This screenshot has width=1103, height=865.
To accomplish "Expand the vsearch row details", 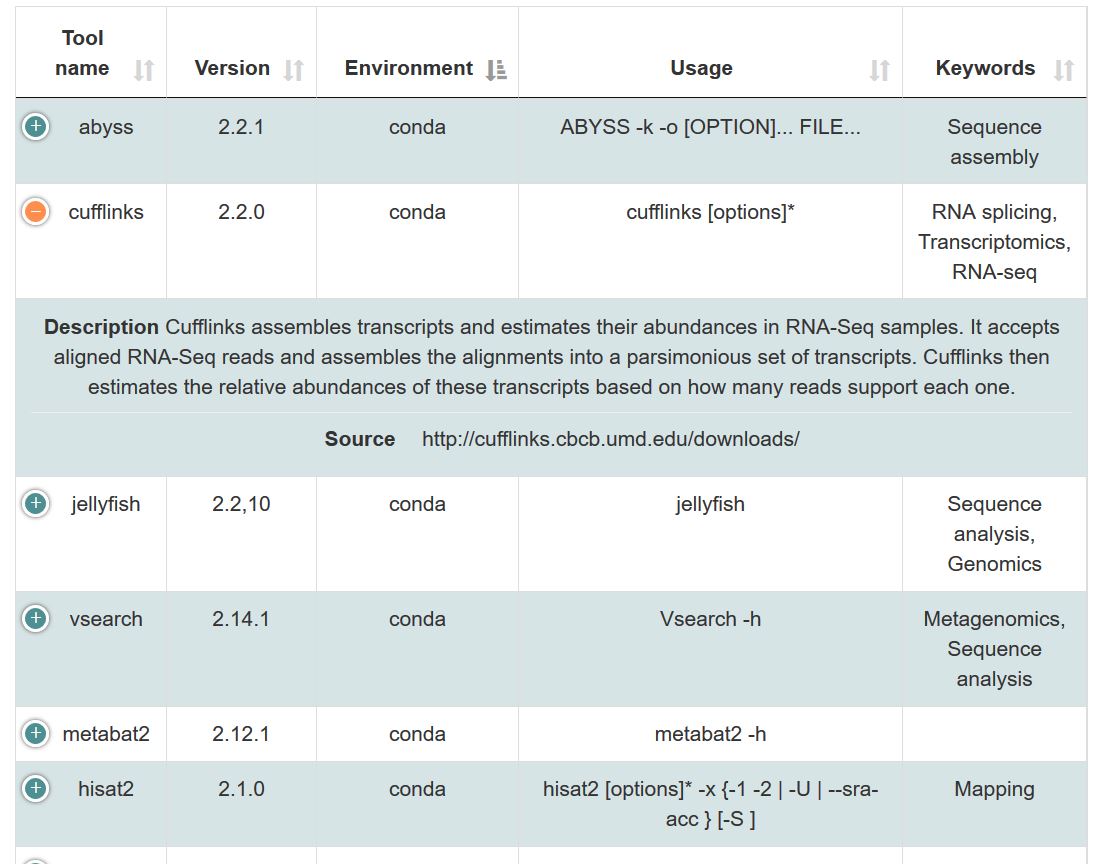I will (36, 619).
